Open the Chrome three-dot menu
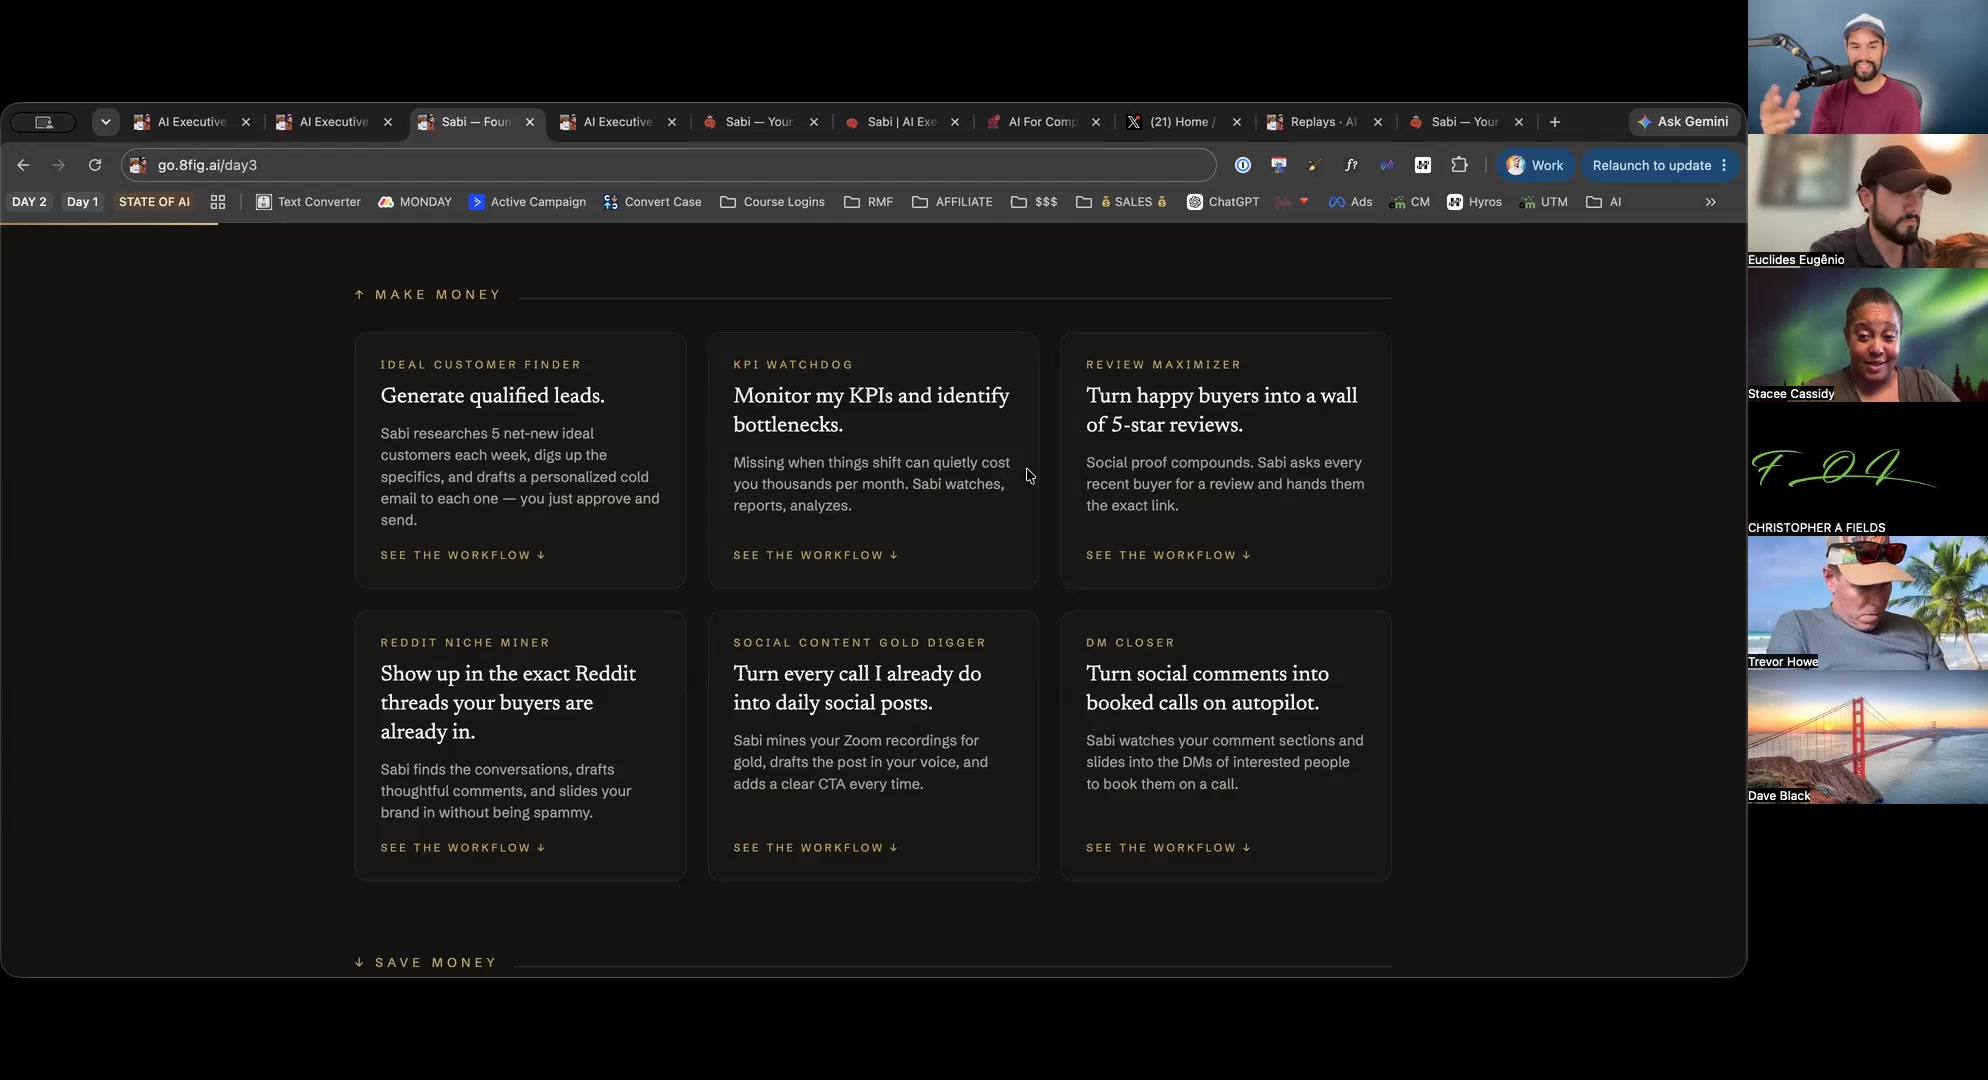1988x1080 pixels. (1724, 165)
